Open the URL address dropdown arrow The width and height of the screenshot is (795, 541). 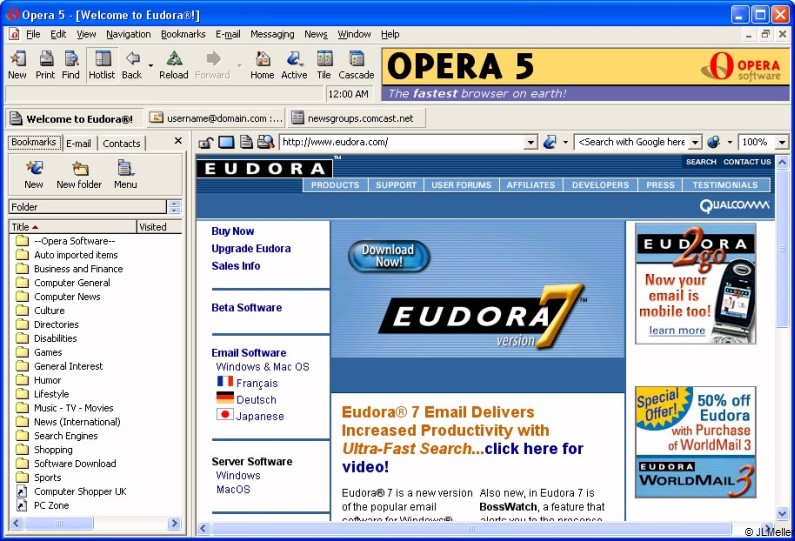tap(530, 142)
